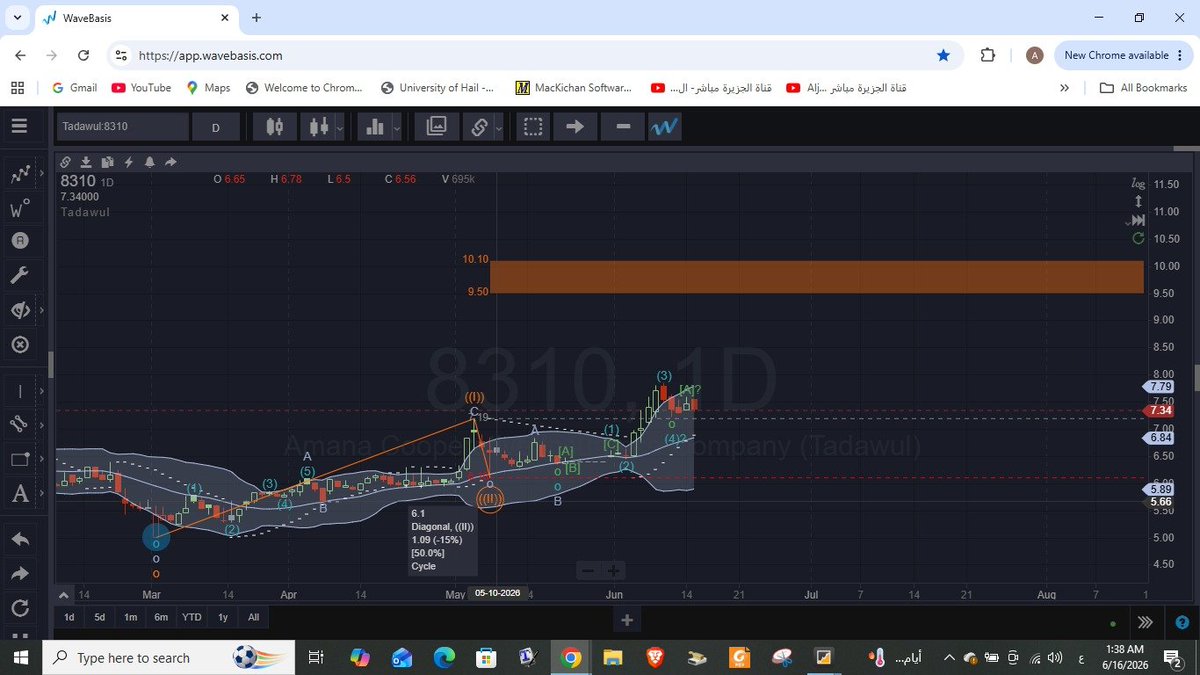This screenshot has width=1200, height=675.
Task: Click the right arrow toolbar button
Action: tap(575, 127)
